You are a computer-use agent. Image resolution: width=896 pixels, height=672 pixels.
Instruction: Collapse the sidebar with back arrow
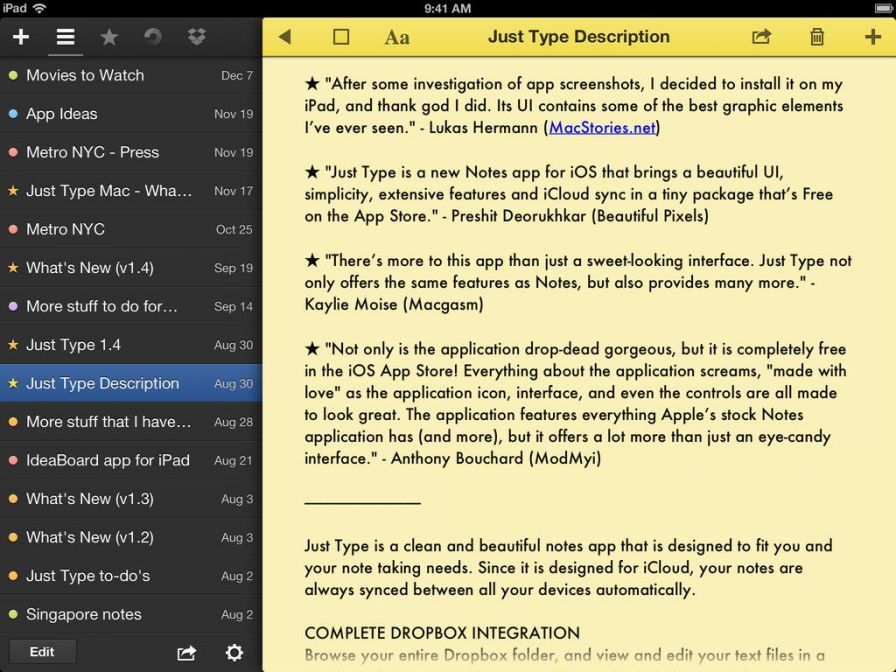point(285,37)
